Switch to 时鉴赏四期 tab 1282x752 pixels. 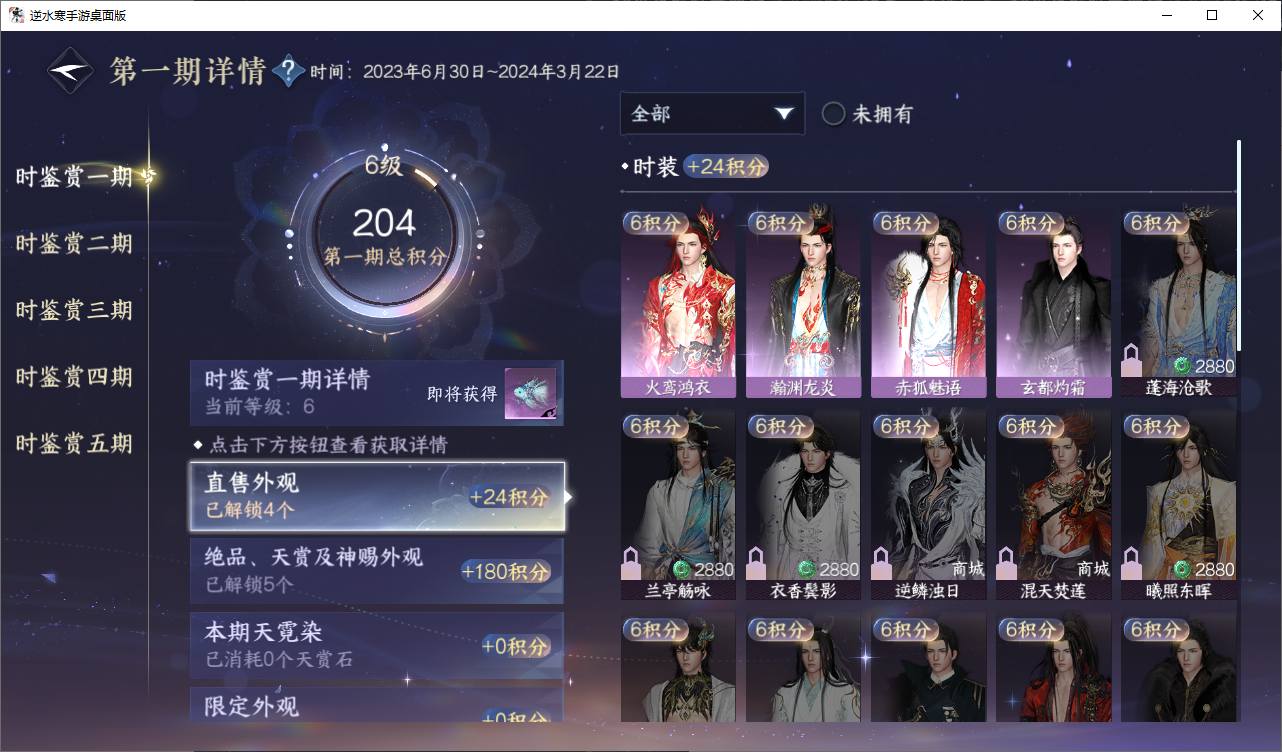(74, 377)
